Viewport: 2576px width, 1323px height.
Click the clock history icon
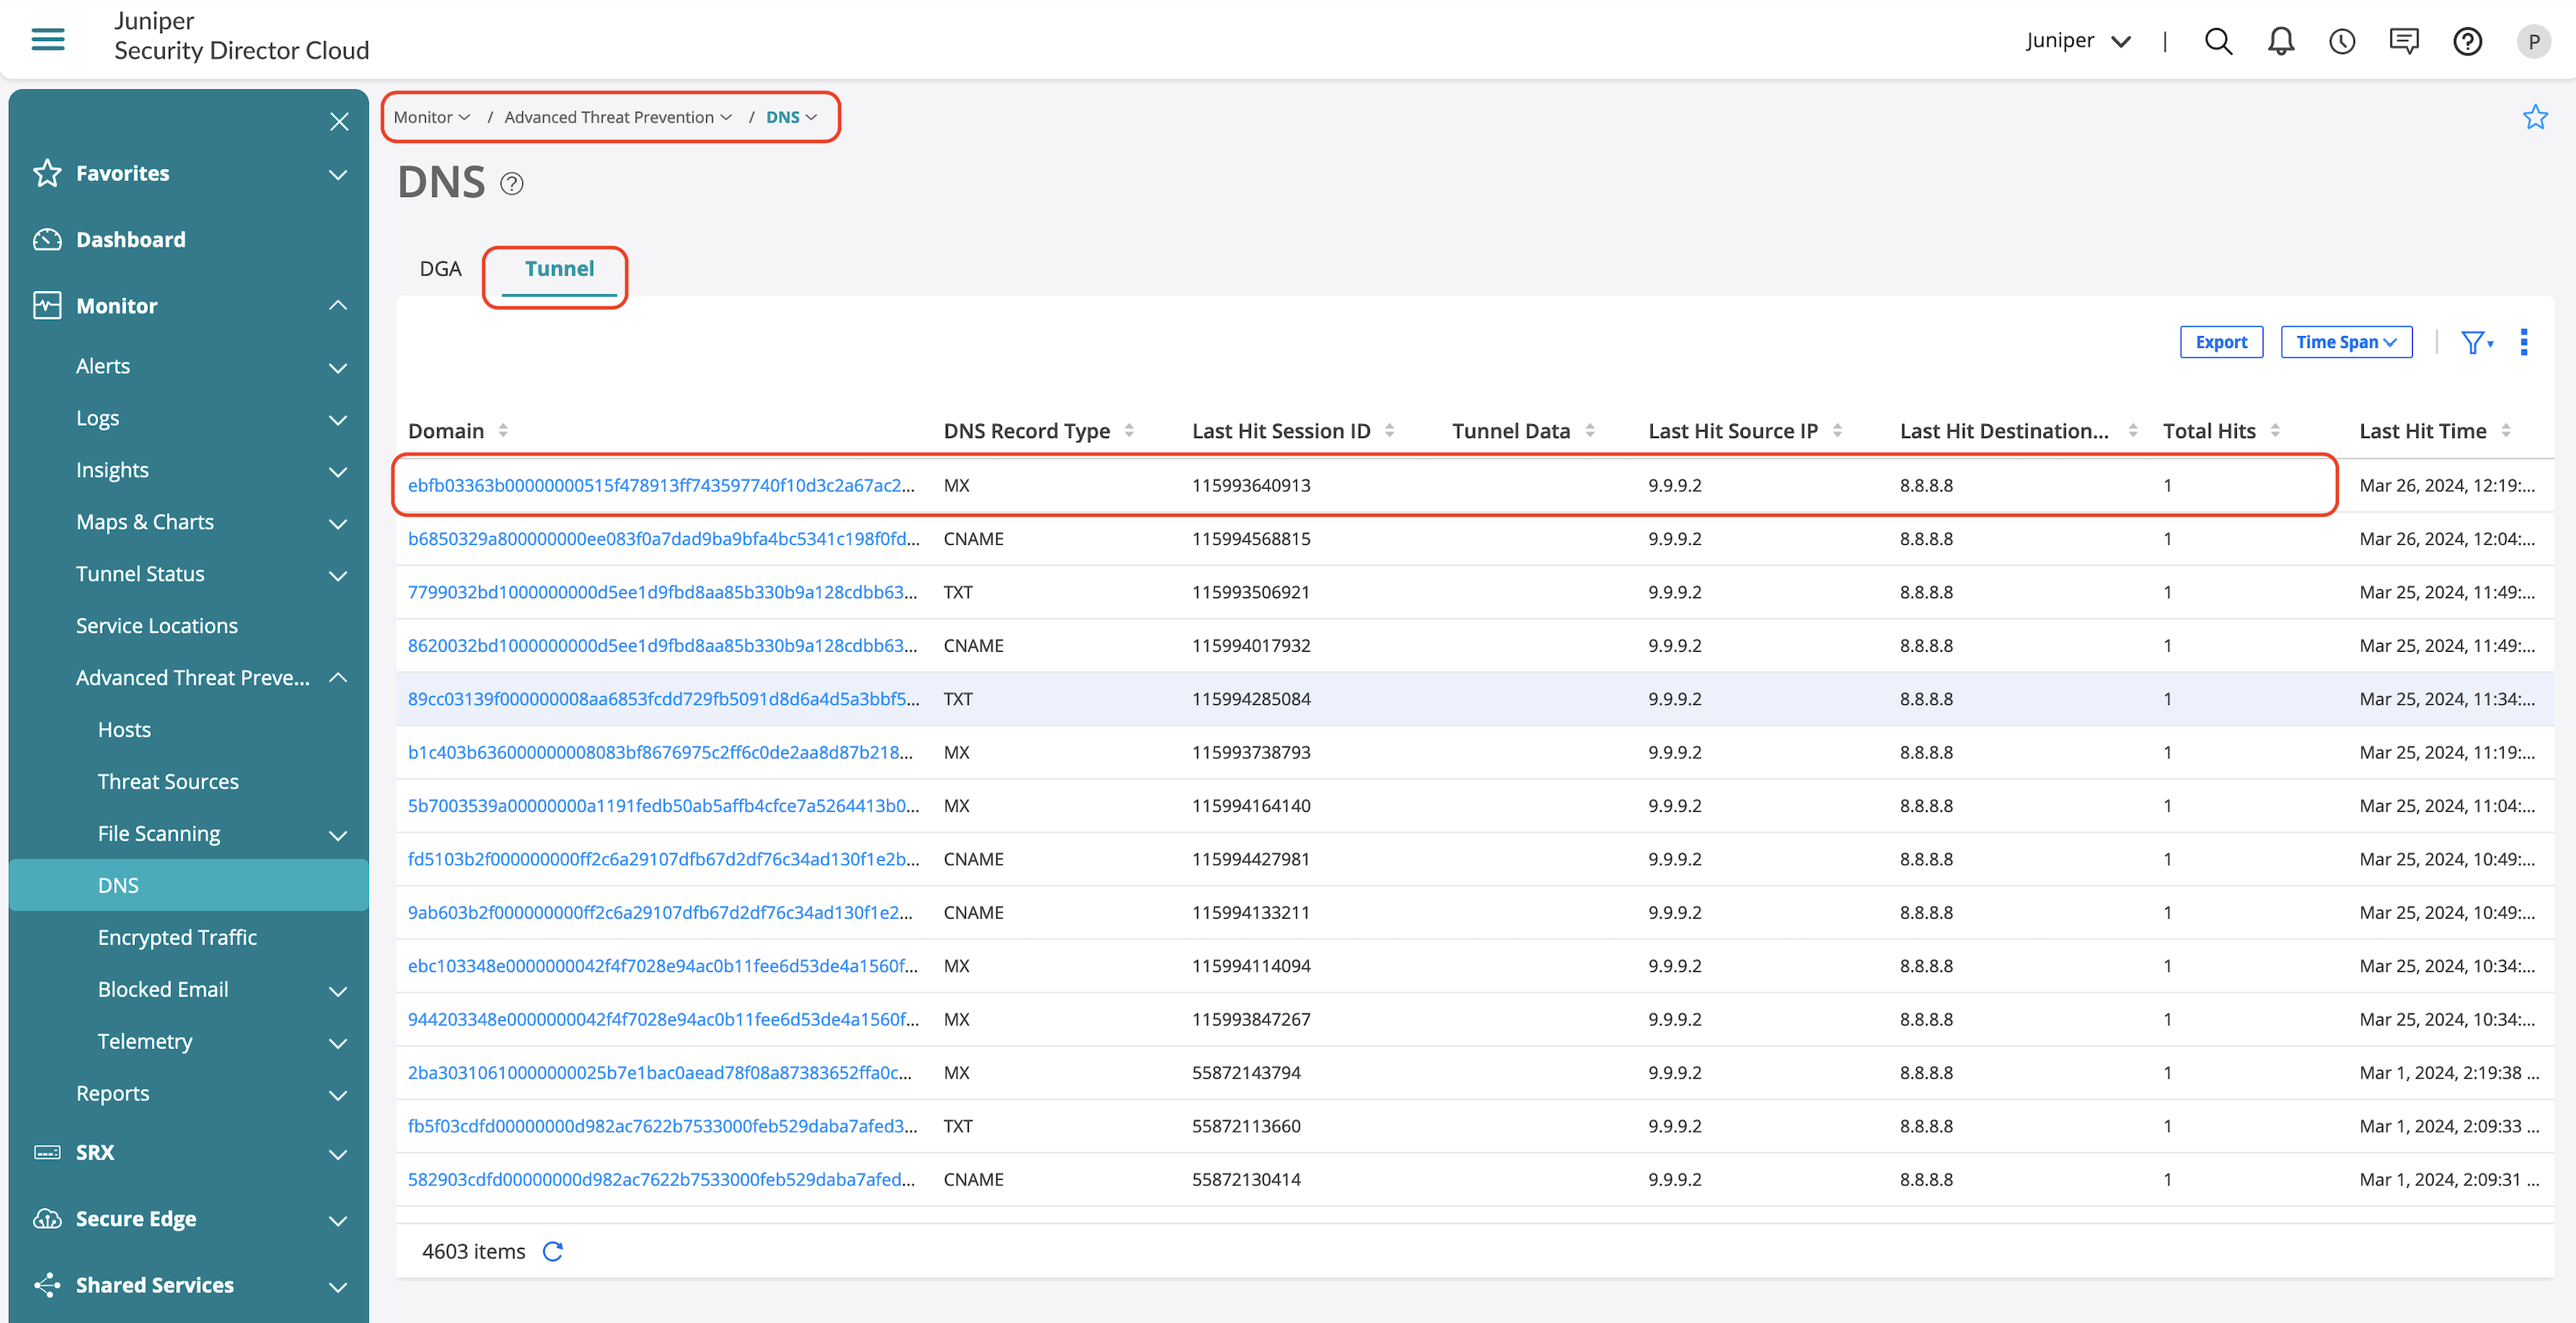tap(2341, 41)
